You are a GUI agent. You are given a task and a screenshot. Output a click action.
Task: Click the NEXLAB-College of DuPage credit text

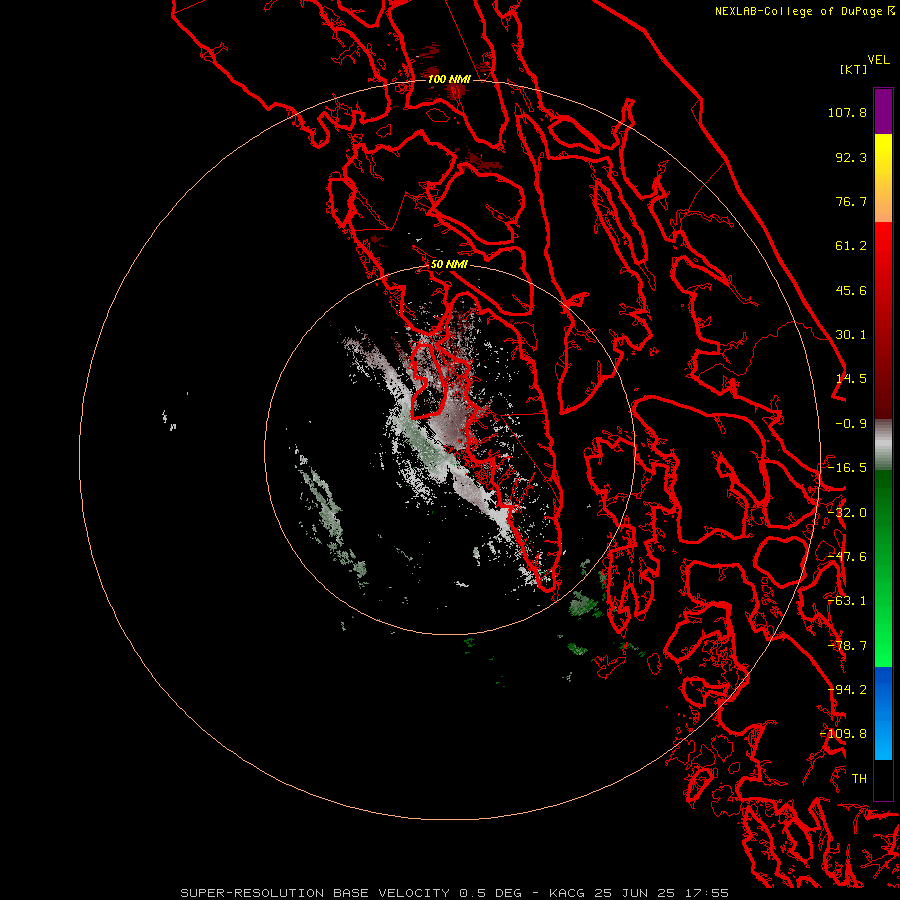805,11
